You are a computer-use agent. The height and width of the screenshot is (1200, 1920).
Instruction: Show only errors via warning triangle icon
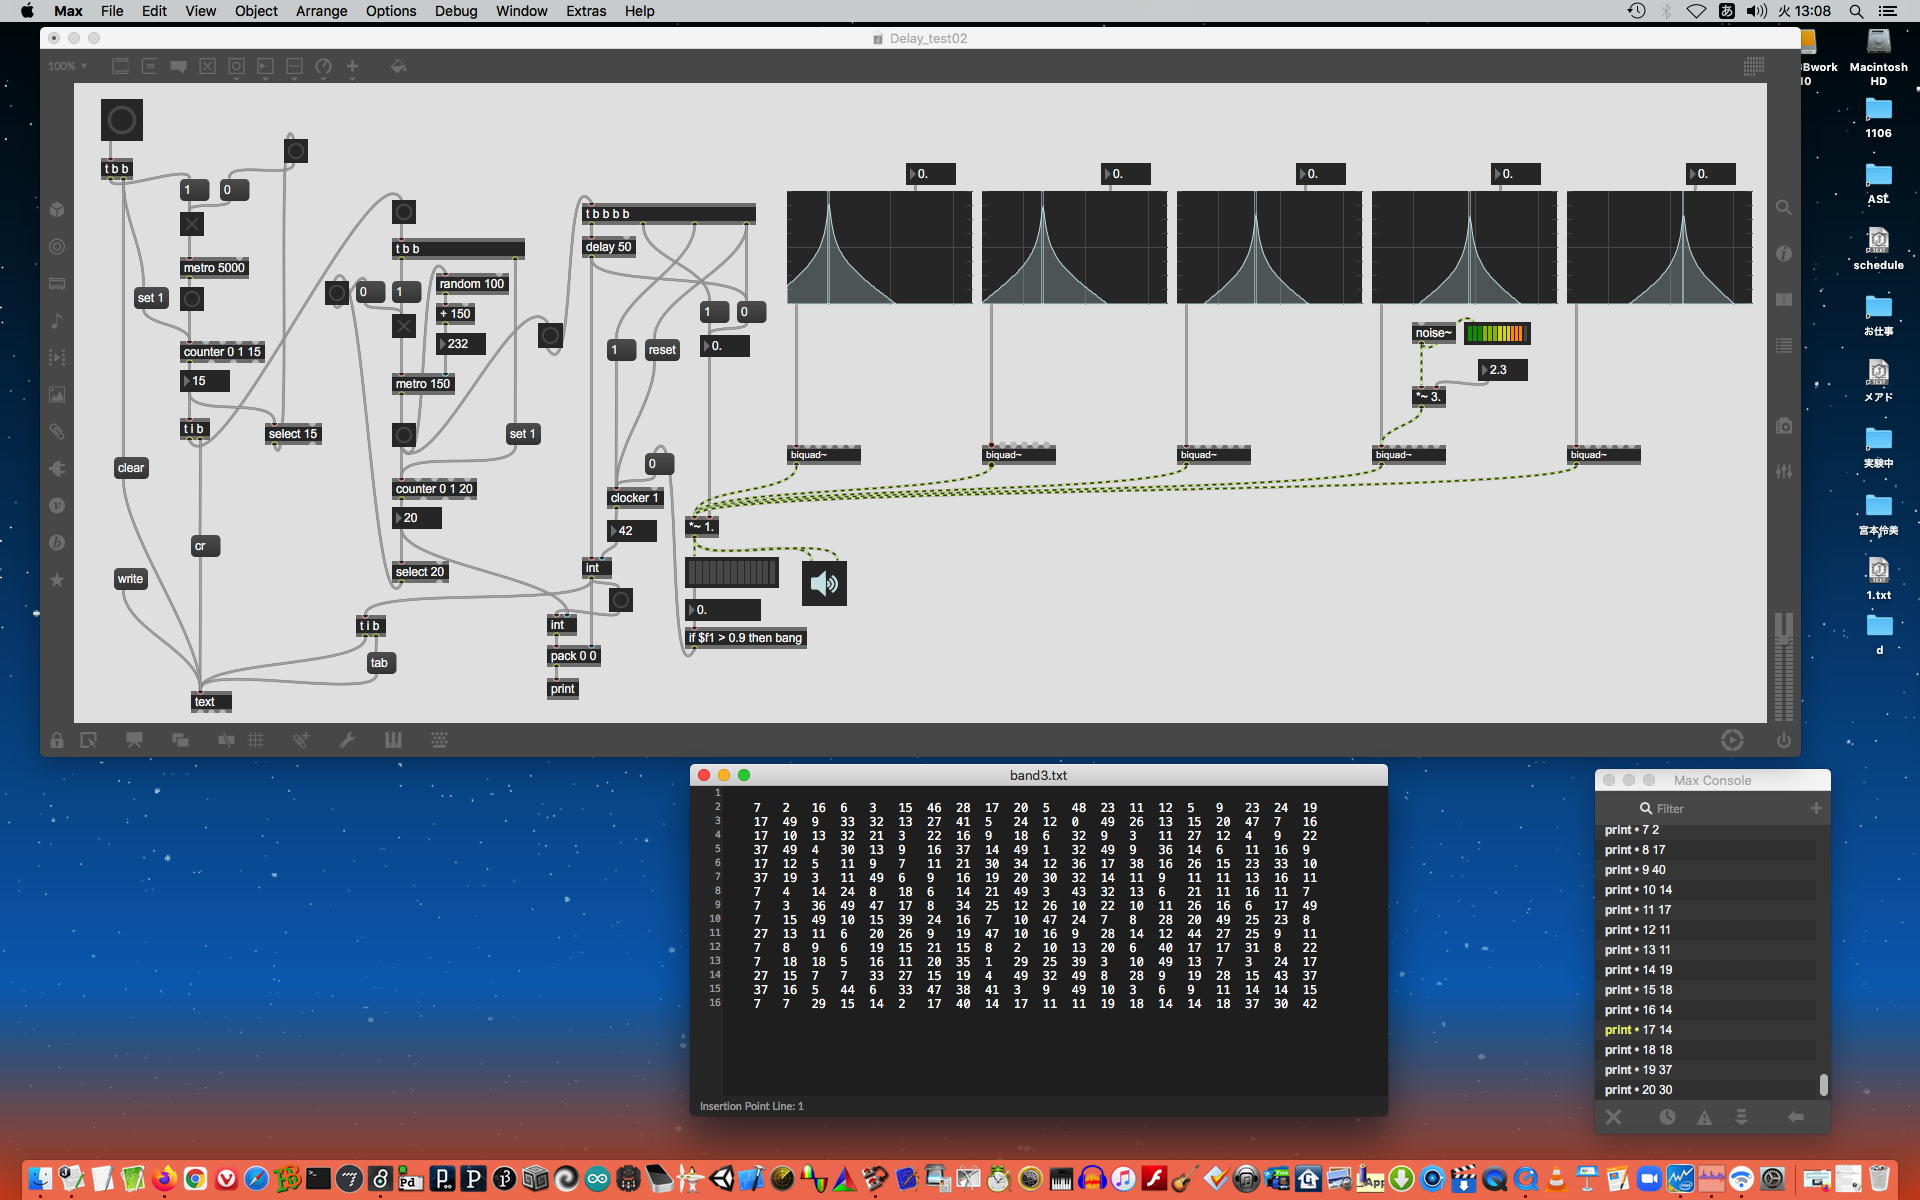[x=1704, y=1117]
